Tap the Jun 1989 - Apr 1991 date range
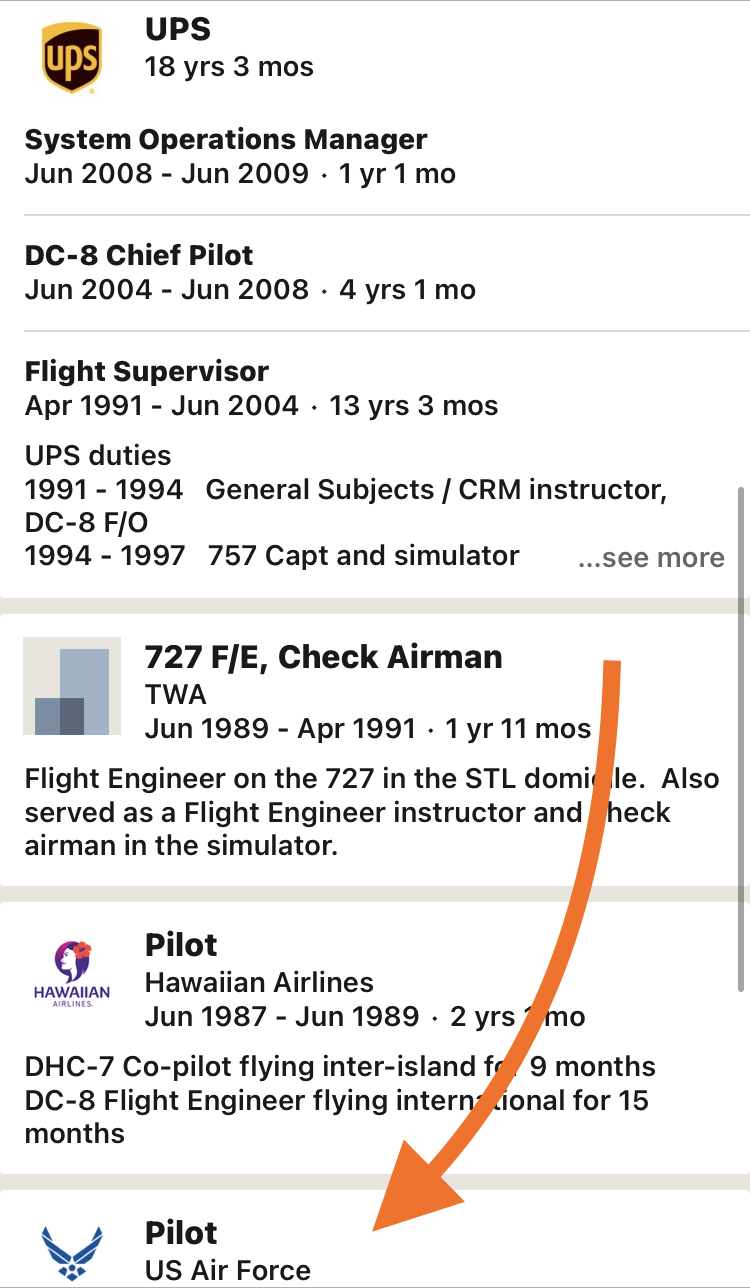 point(281,728)
